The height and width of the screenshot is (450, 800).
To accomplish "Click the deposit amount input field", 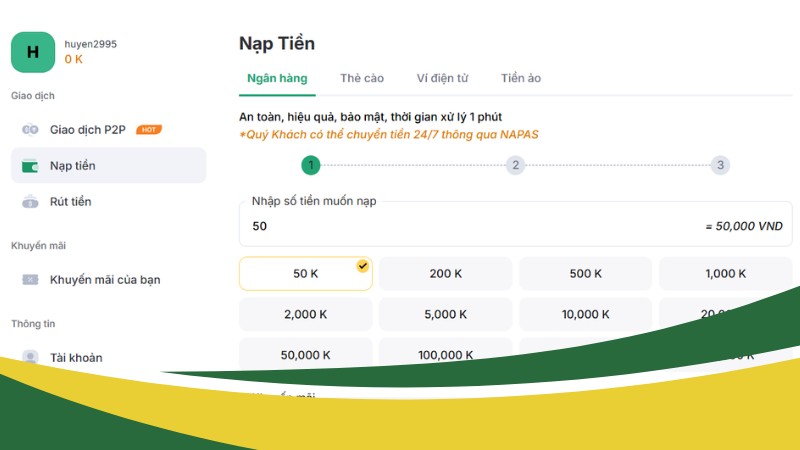I will coord(470,227).
